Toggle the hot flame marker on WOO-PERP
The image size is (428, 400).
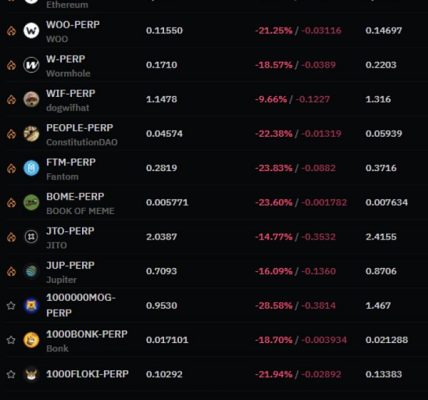(x=11, y=31)
